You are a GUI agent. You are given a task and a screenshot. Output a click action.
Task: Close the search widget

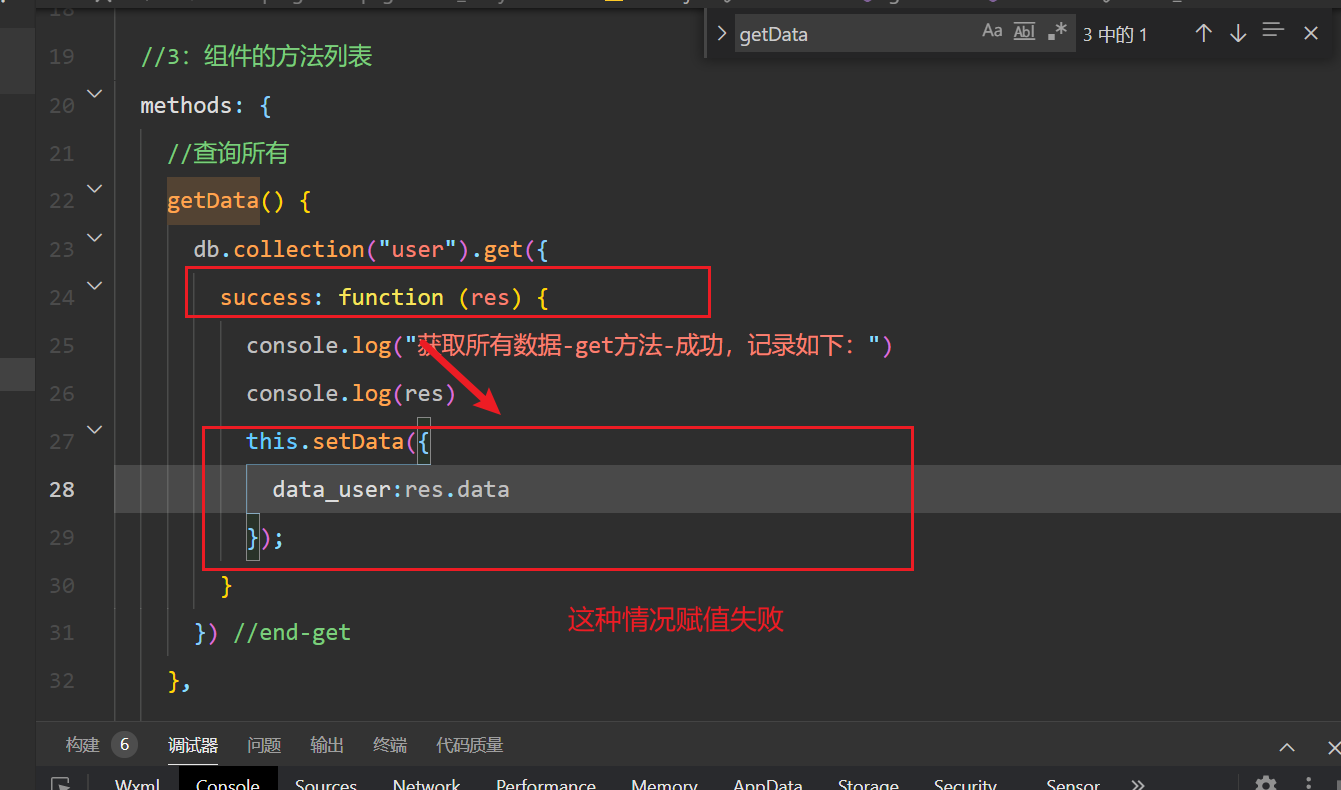pyautogui.click(x=1311, y=32)
